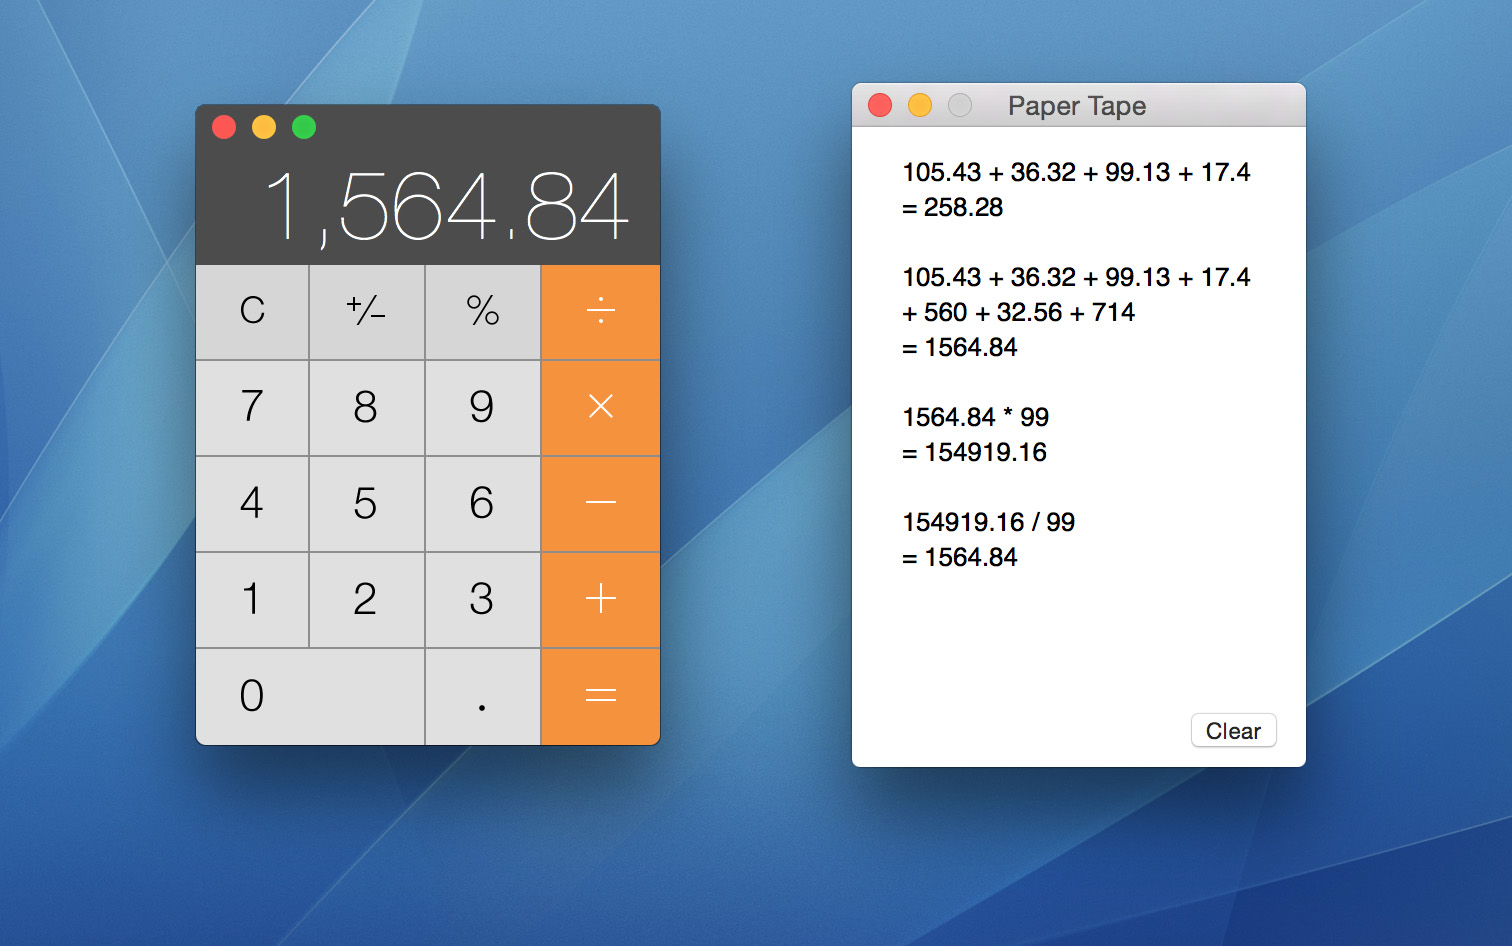
Task: Zoom the Calculator with the green button
Action: coord(304,127)
